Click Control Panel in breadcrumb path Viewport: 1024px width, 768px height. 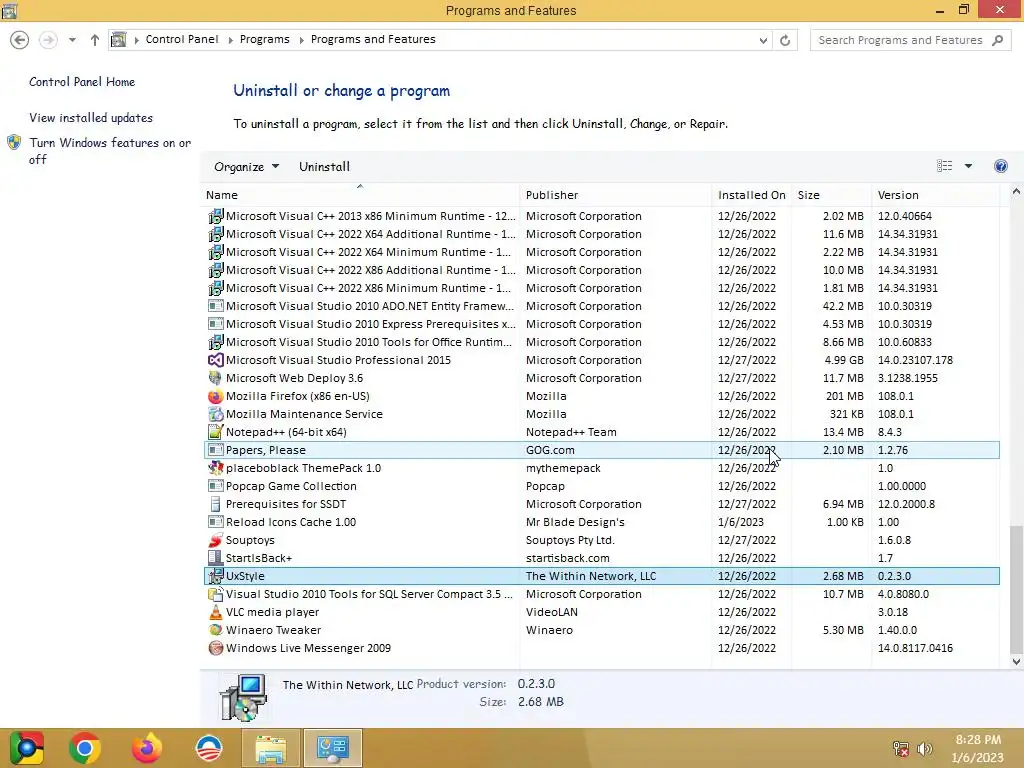click(182, 39)
